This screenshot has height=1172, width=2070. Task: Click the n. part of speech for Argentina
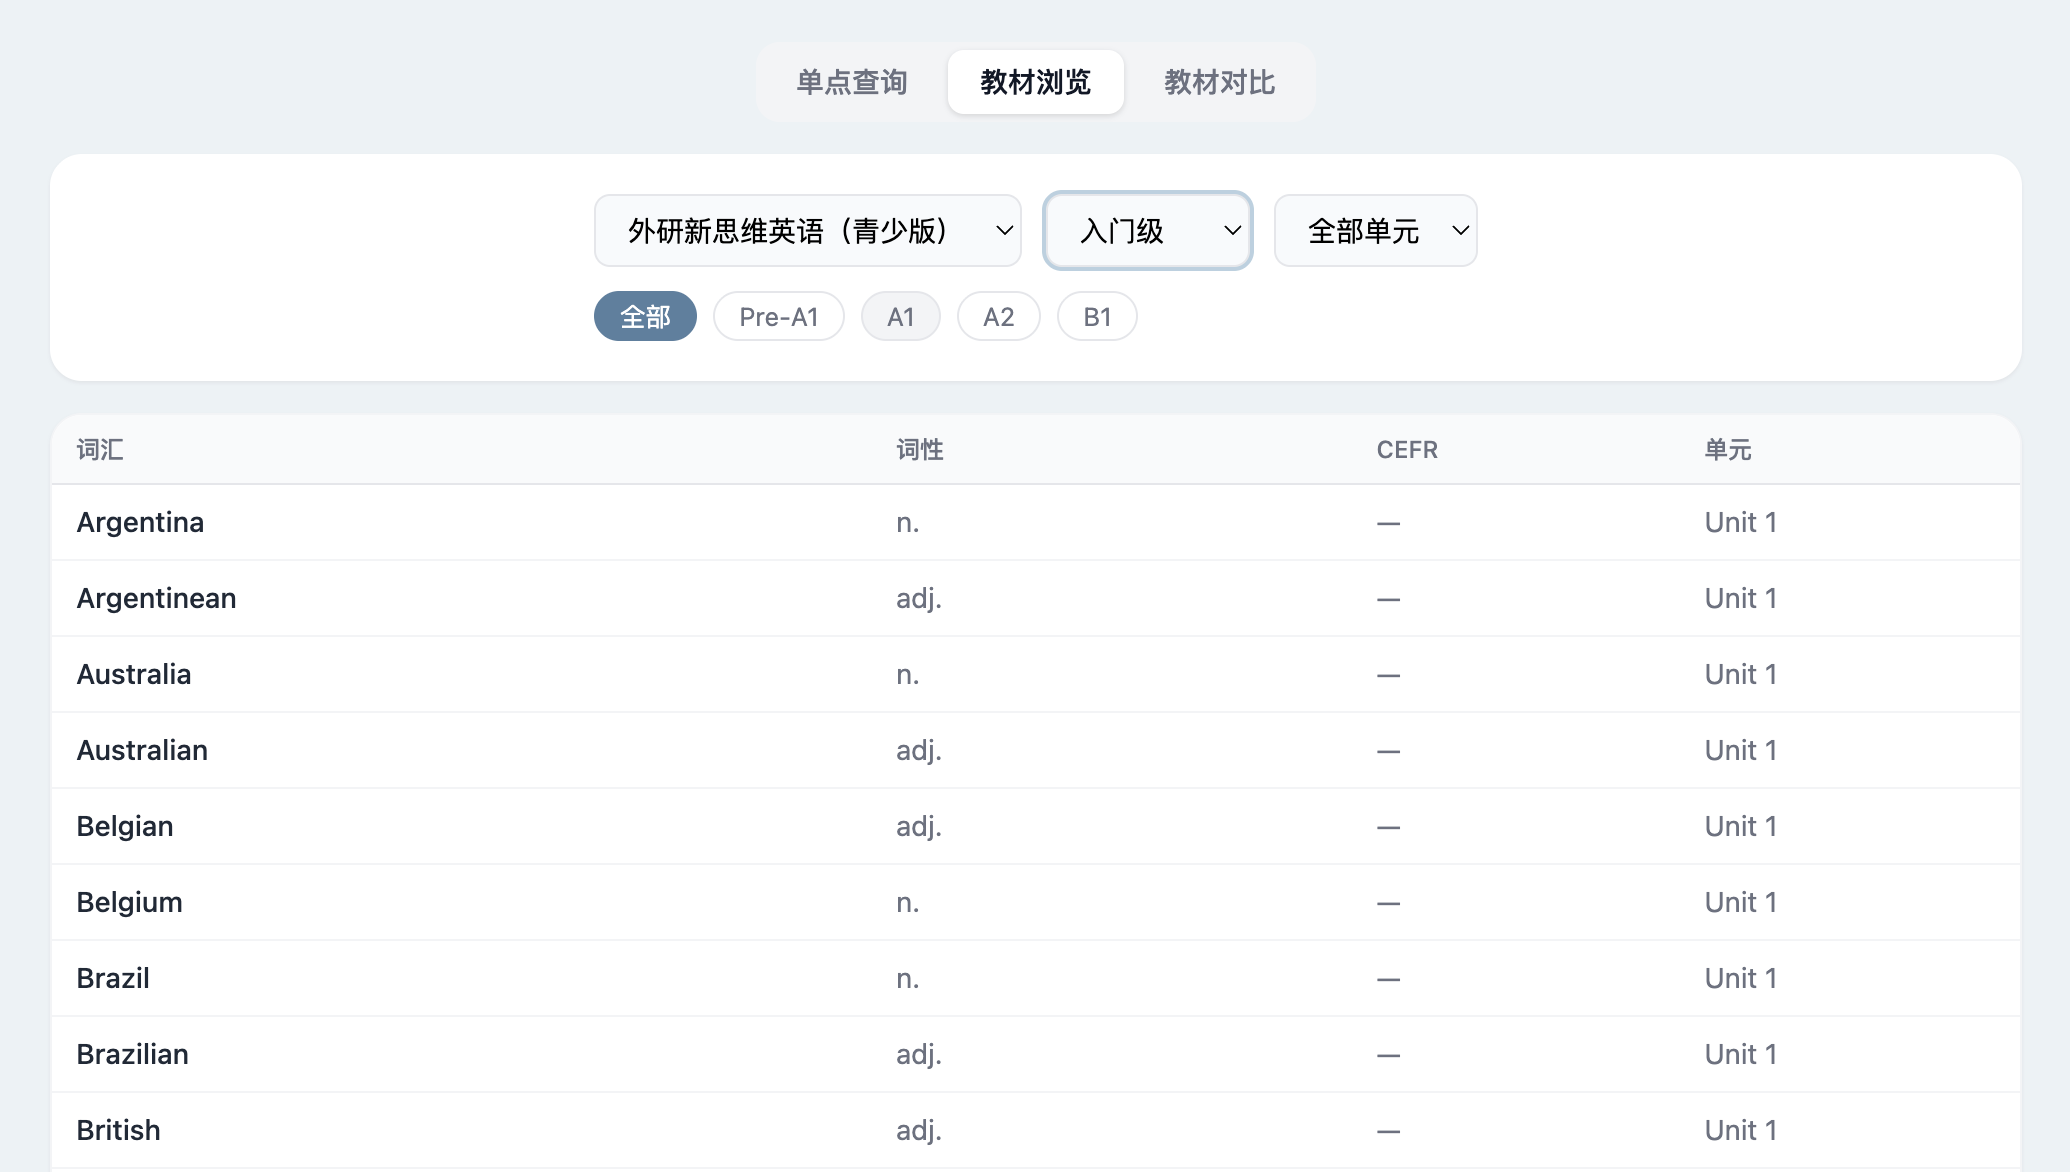pyautogui.click(x=907, y=522)
